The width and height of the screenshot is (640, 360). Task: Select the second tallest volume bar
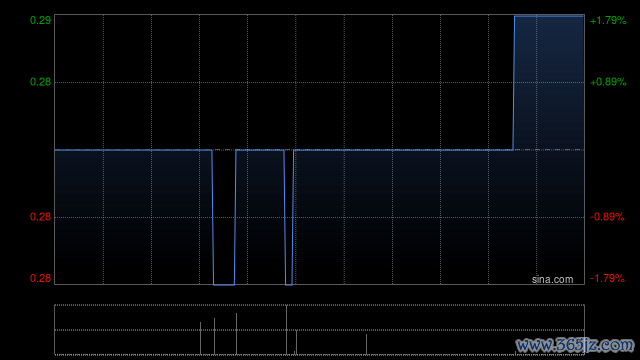tap(236, 334)
